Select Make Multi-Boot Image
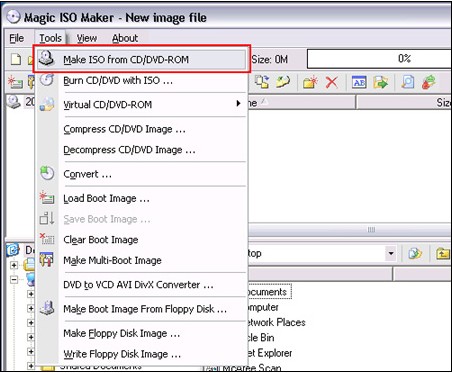Viewport: 452px width, 373px height. click(x=141, y=260)
